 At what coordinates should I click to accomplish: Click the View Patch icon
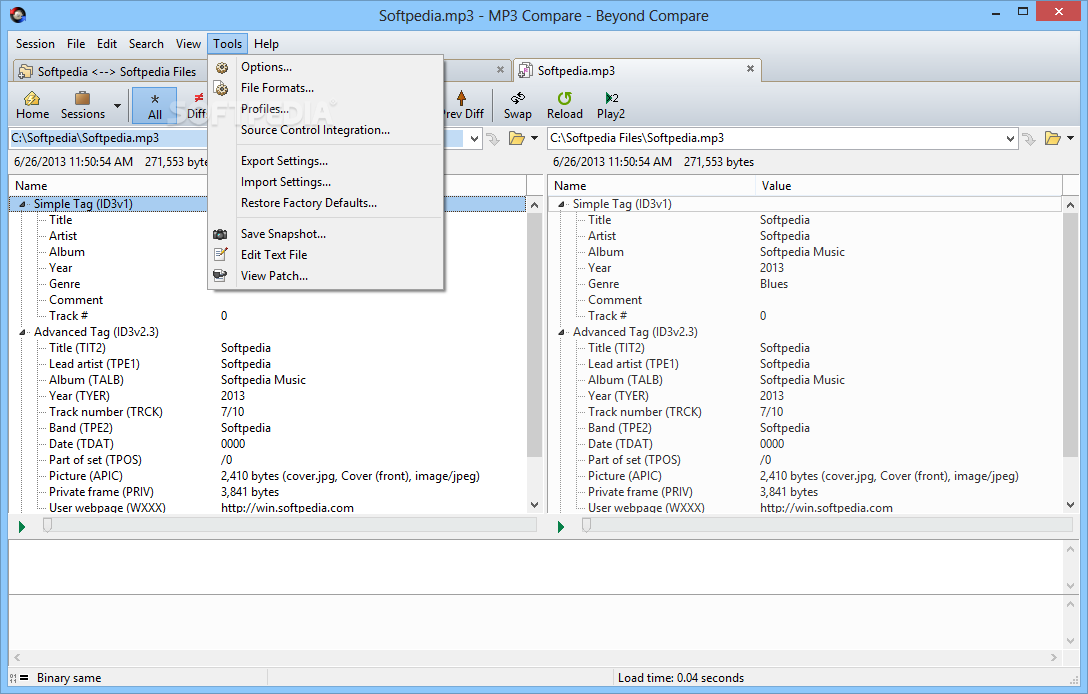point(221,276)
